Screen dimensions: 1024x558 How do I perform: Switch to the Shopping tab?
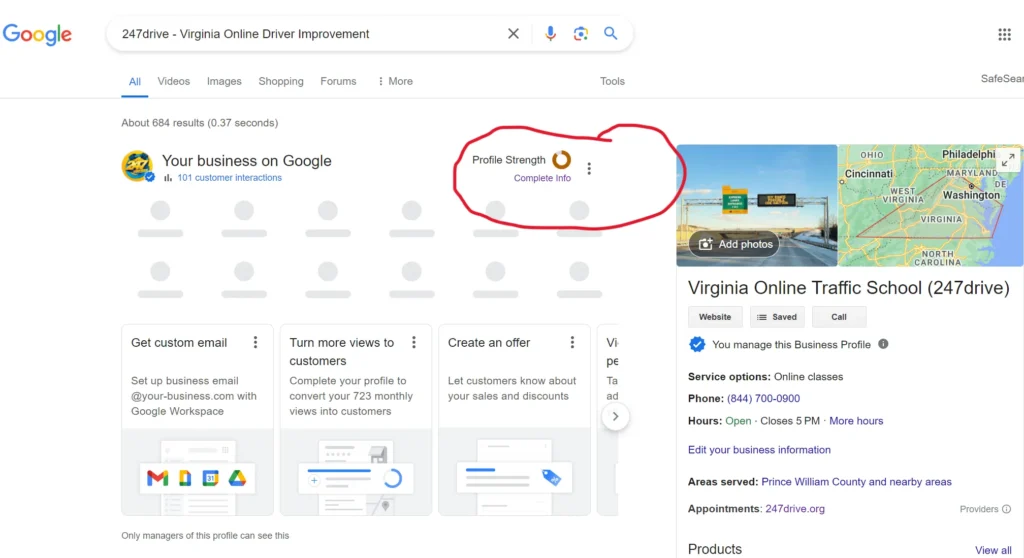281,81
